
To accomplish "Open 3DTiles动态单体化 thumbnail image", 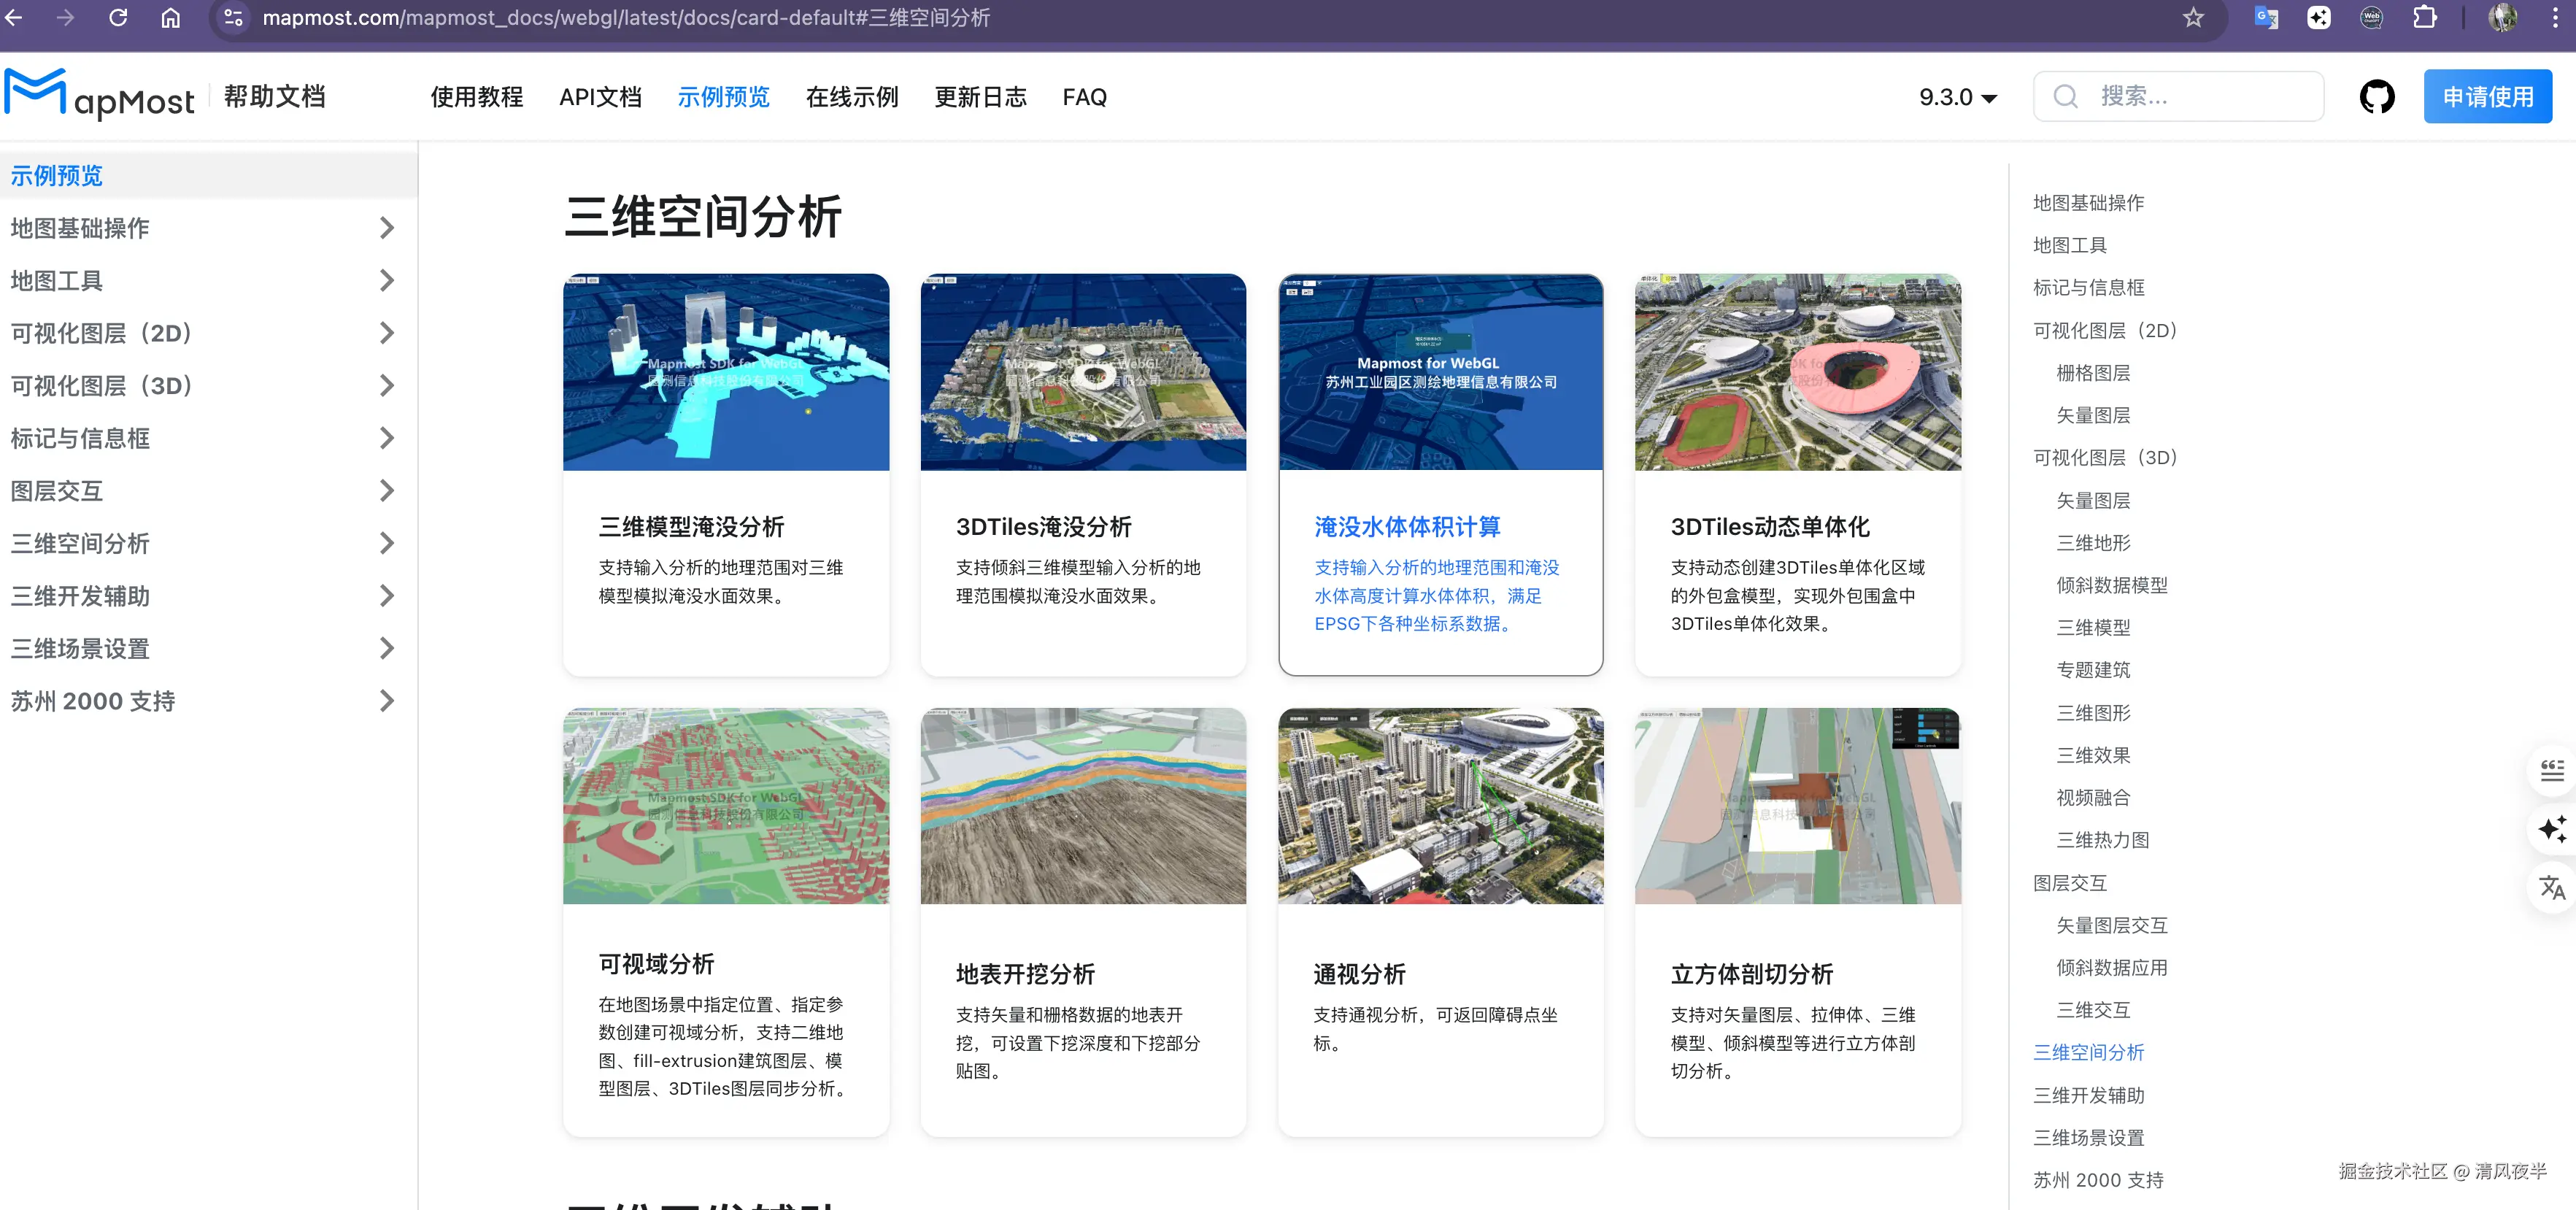I will coord(1797,372).
